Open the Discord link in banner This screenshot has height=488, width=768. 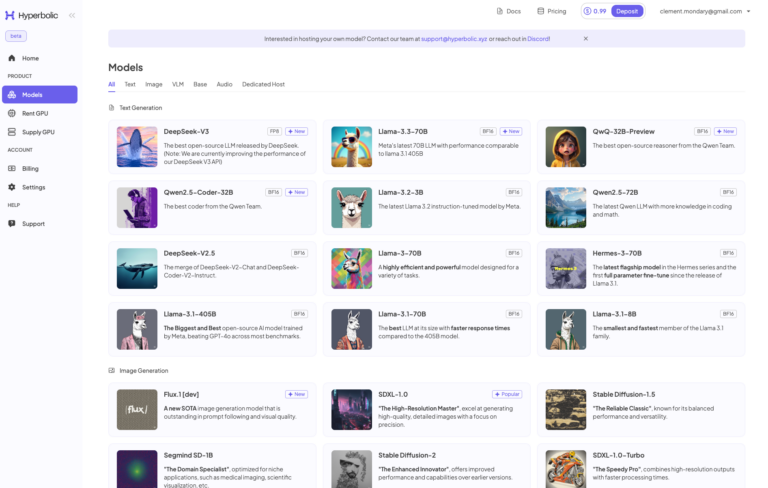(538, 39)
